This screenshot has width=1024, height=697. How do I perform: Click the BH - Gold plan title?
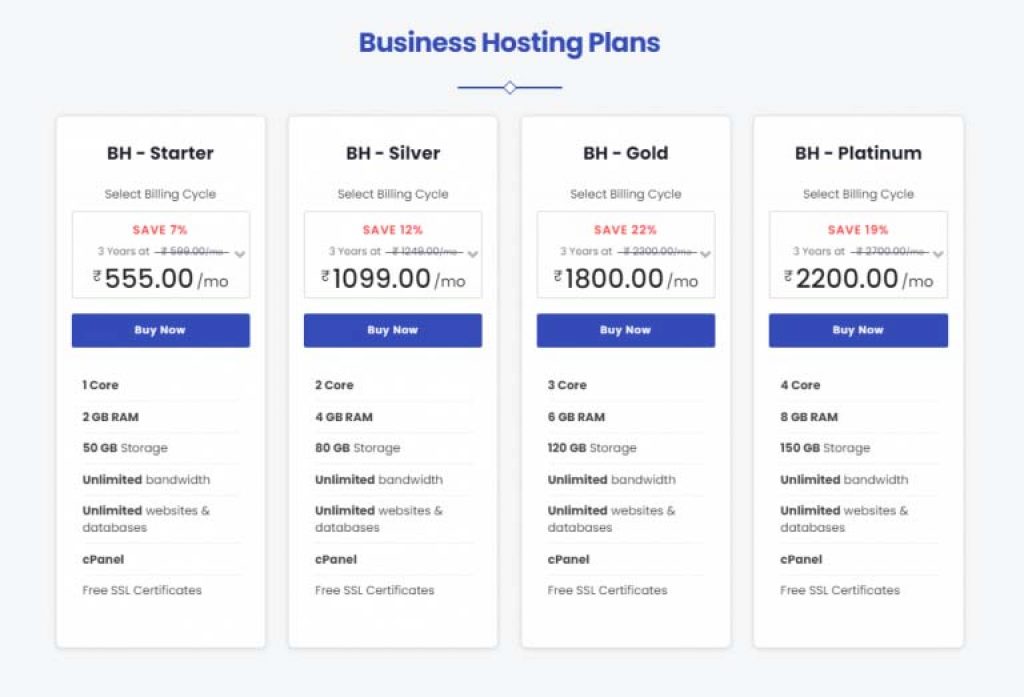(625, 153)
